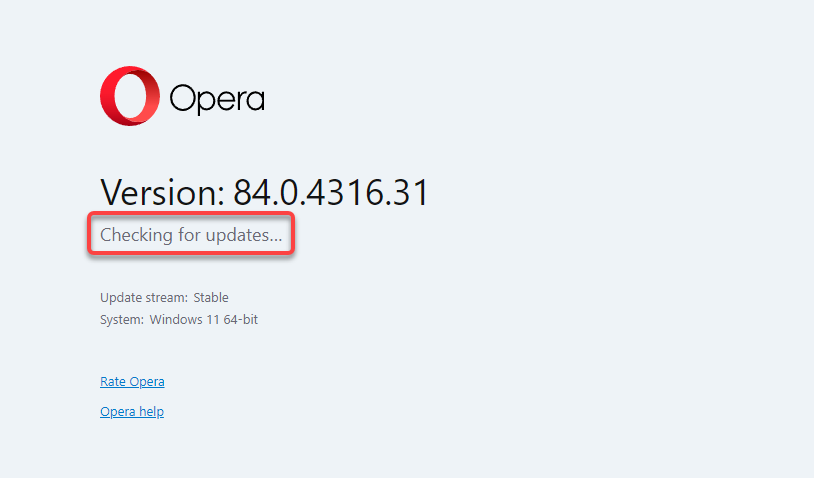Viewport: 814px width, 478px height.
Task: Select the "Checking for updates..." status text
Action: coord(191,236)
